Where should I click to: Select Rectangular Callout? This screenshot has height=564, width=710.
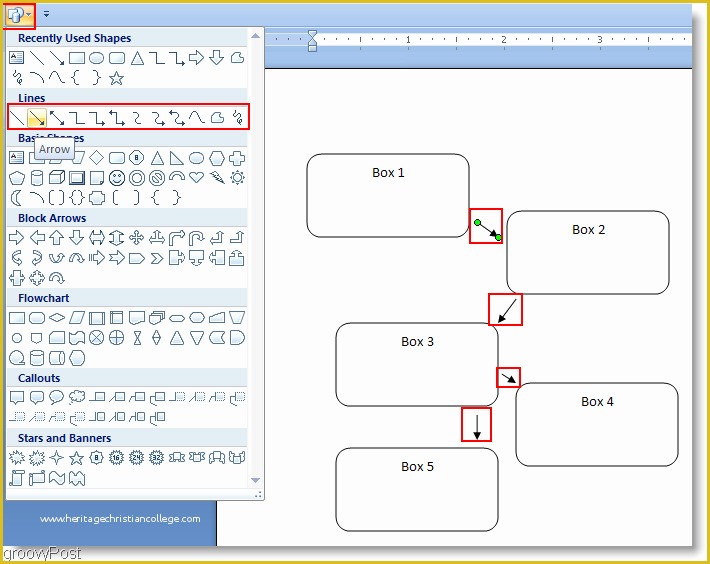[17, 397]
